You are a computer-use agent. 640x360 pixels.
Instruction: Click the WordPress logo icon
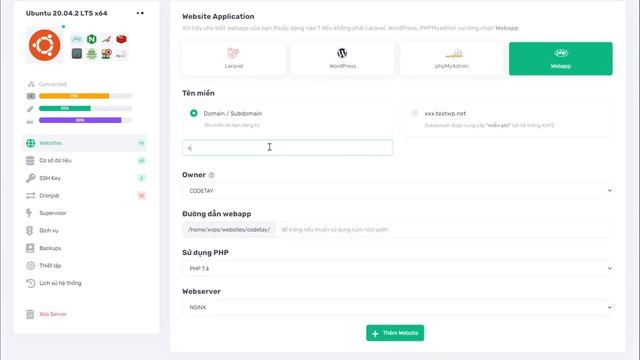click(342, 53)
